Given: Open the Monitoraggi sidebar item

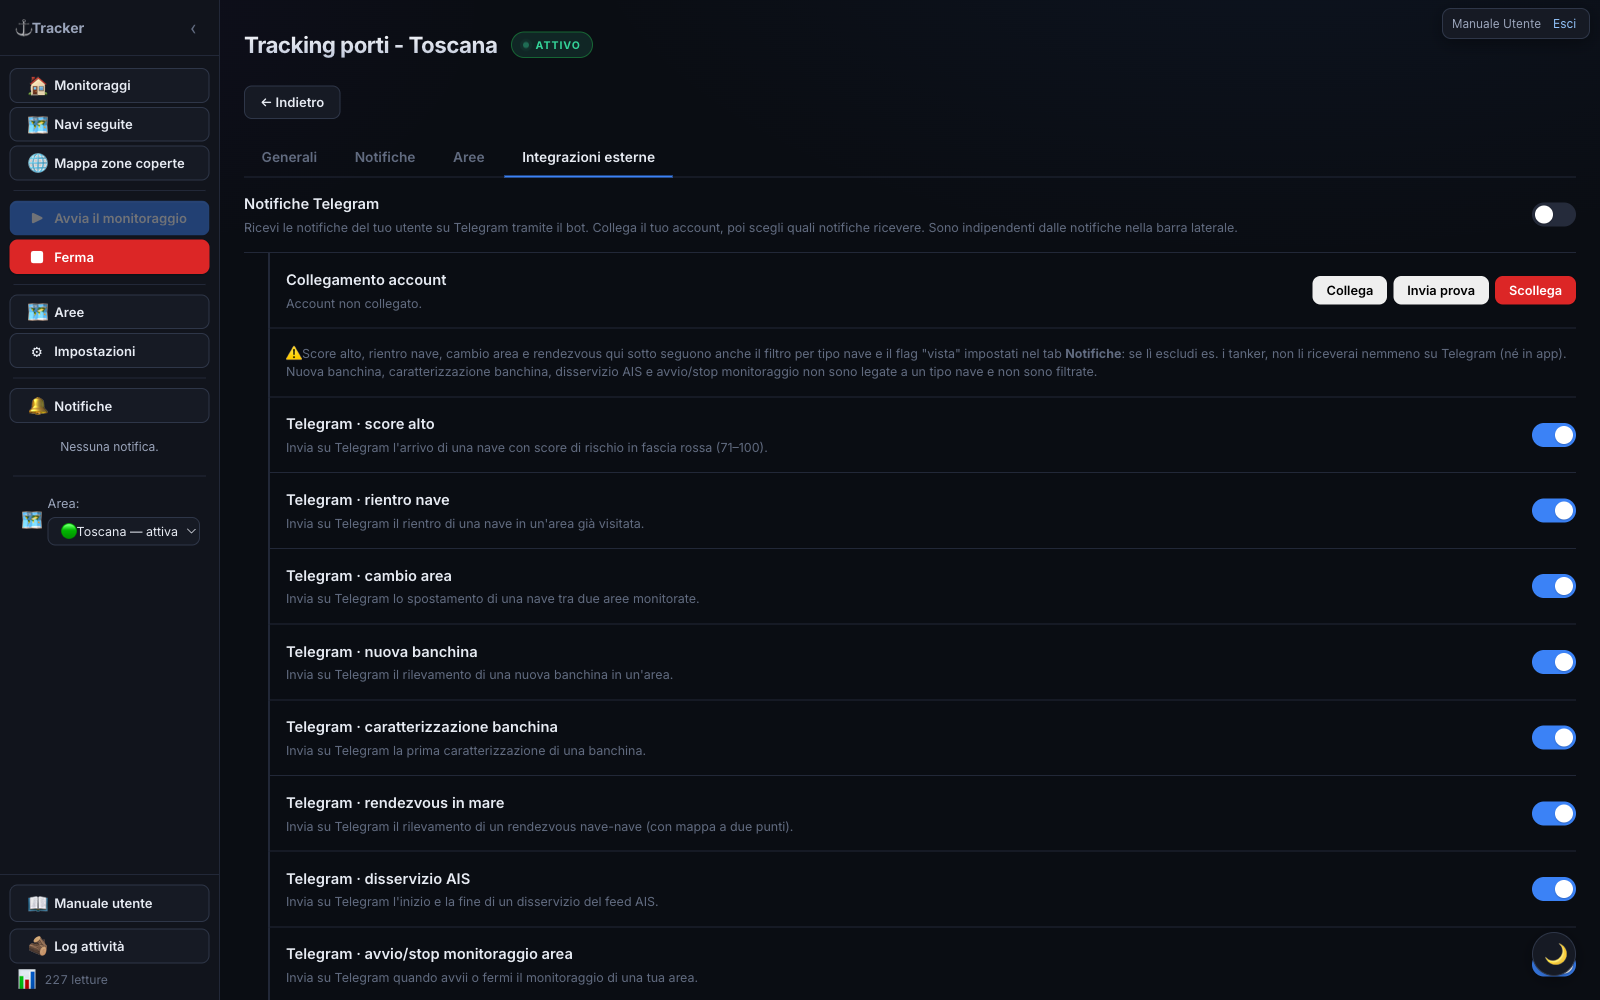Looking at the screenshot, I should tap(109, 86).
